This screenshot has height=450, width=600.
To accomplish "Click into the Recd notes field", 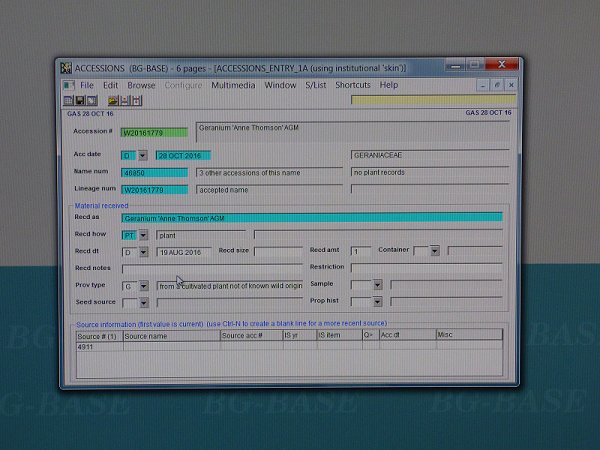I will click(x=211, y=268).
